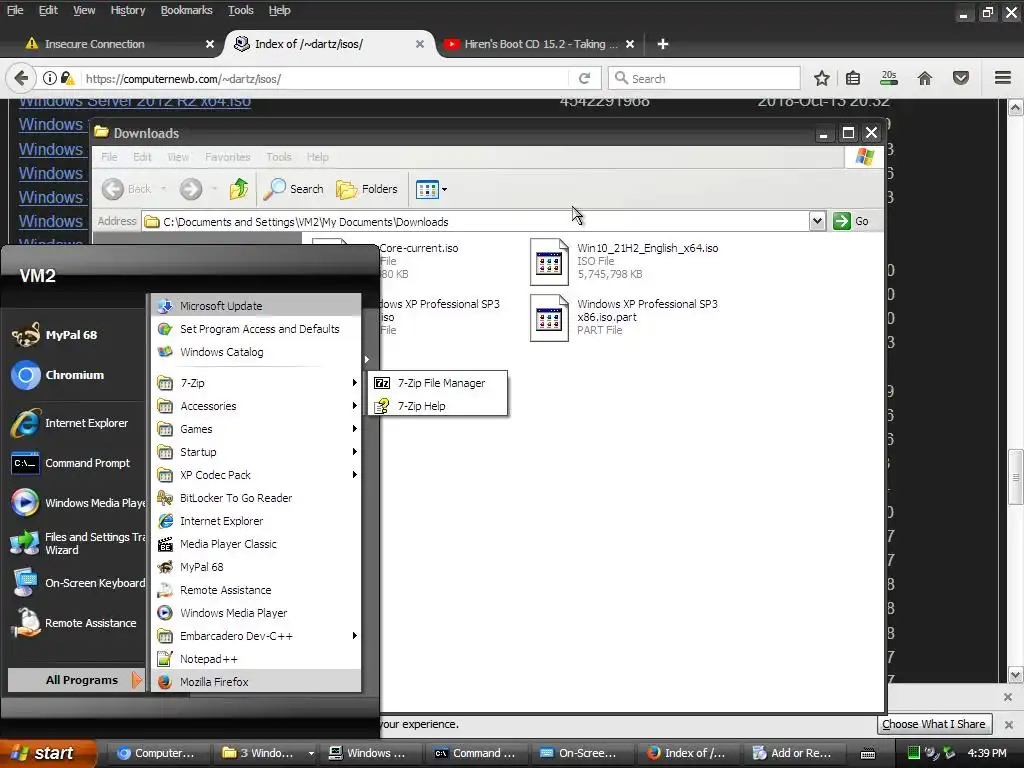Expand Embarcadero Dev-C++ submenu
This screenshot has height=768, width=1024.
(256, 636)
